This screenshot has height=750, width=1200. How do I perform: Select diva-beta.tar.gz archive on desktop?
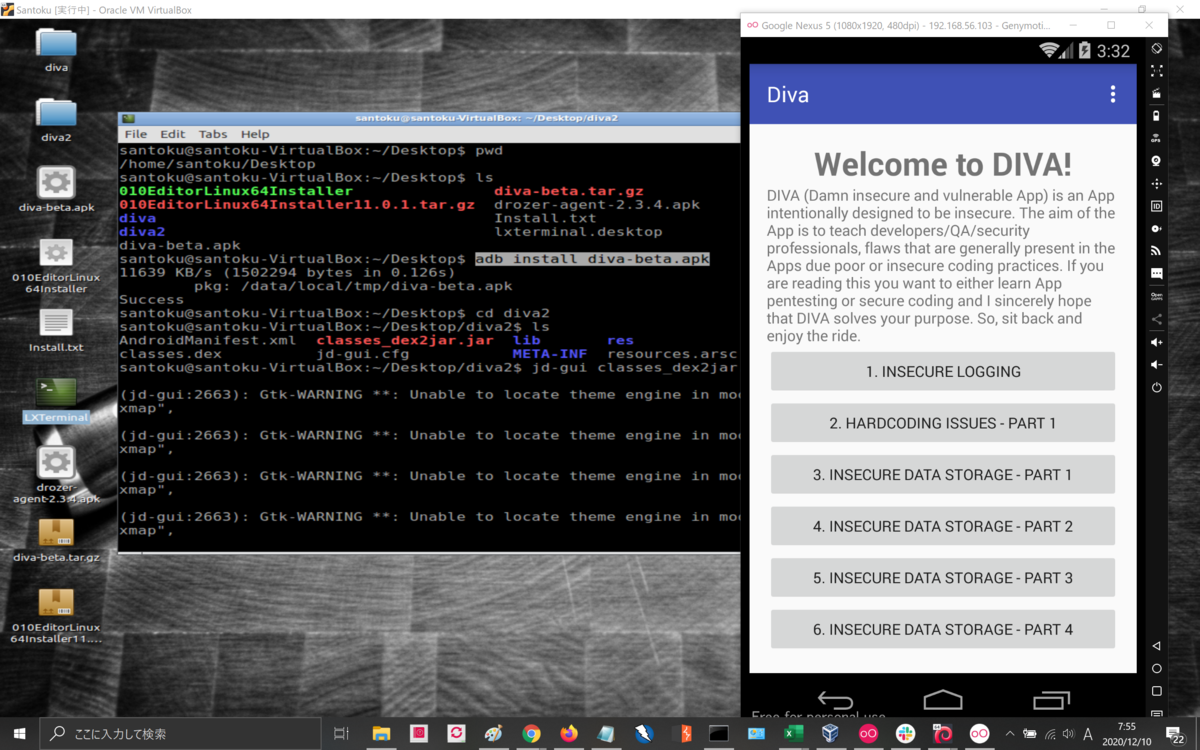coord(56,540)
